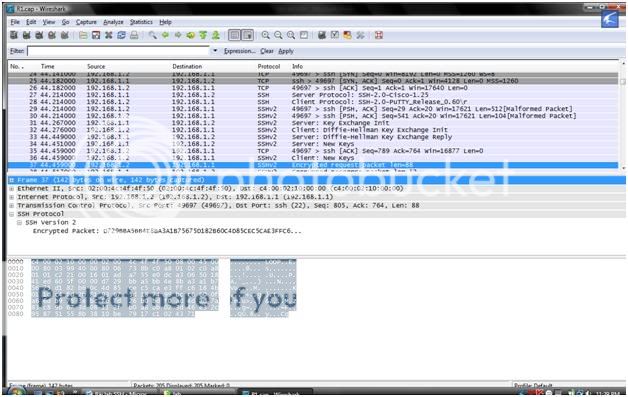Screen dimensions: 628x397
Task: Click the Expression... button
Action: pos(240,51)
